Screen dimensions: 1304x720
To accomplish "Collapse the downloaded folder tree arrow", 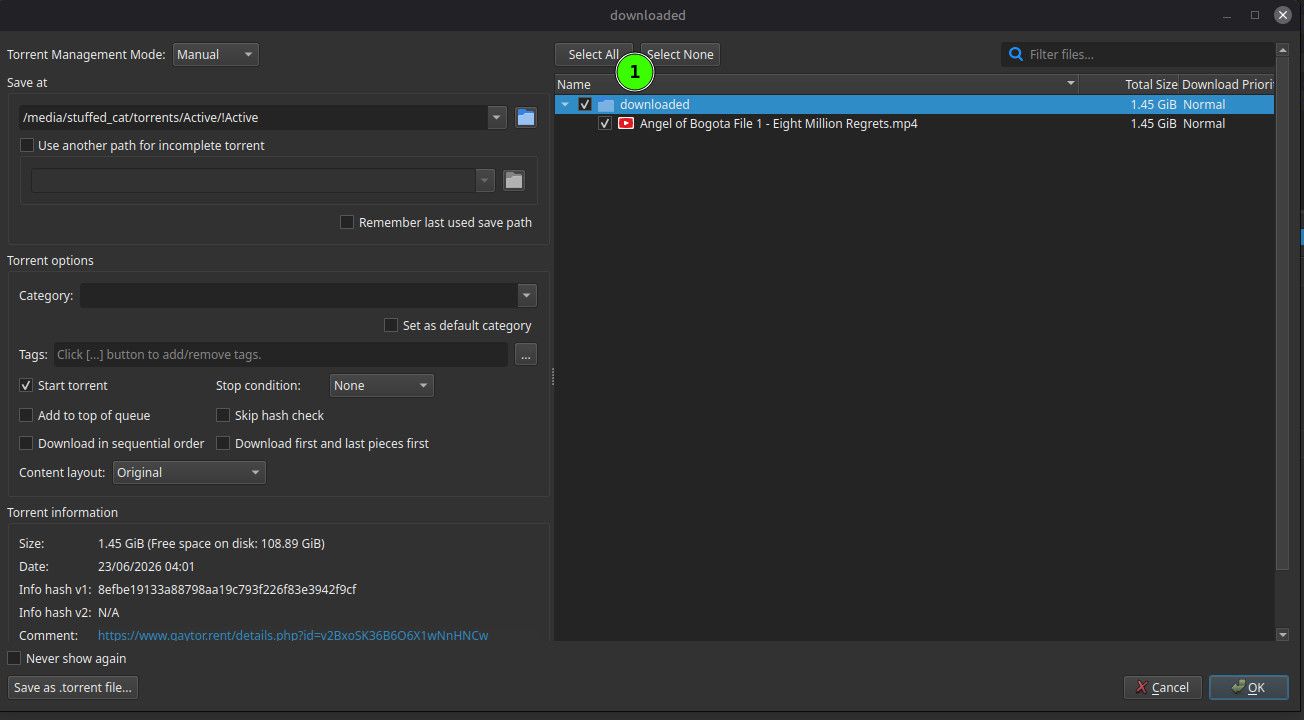I will (x=565, y=105).
